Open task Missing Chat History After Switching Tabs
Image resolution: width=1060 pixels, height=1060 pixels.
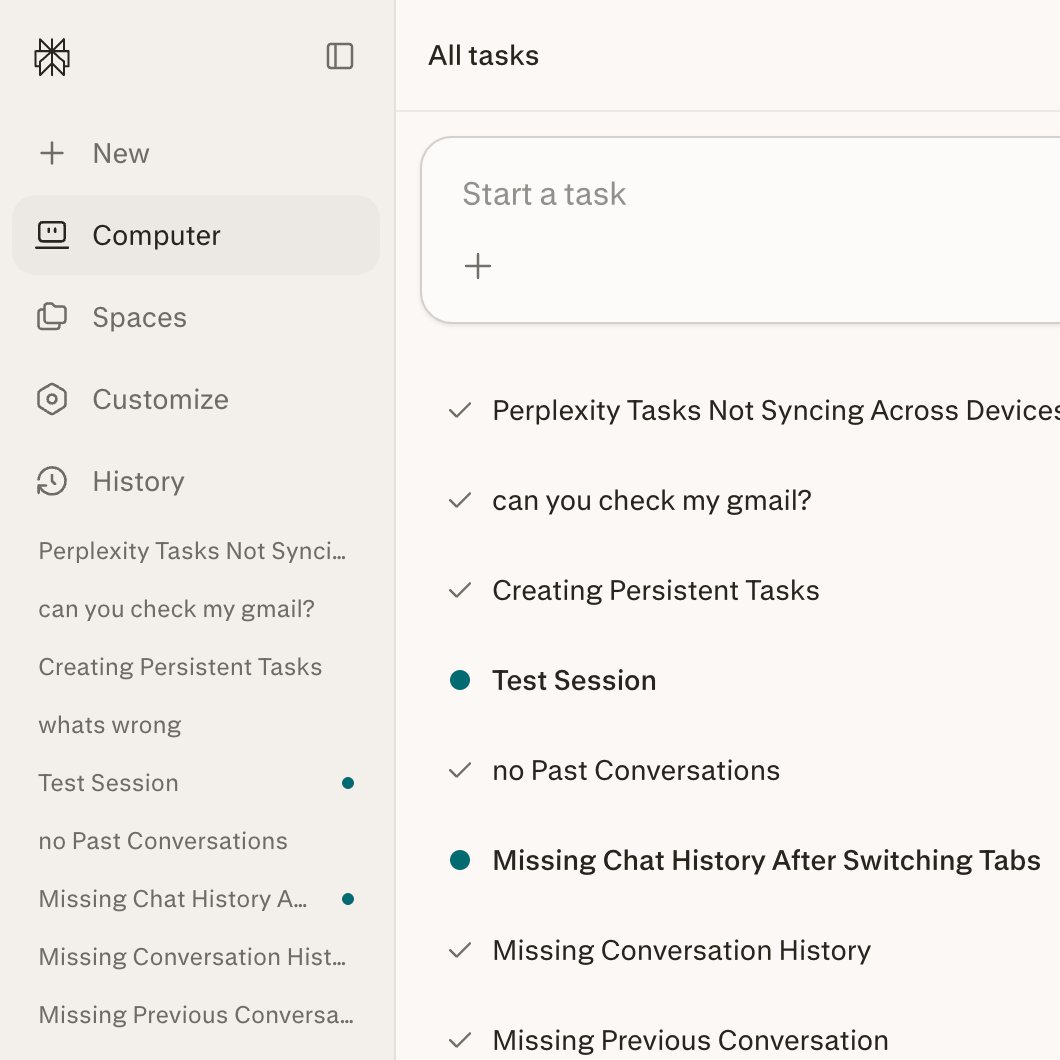pos(767,860)
